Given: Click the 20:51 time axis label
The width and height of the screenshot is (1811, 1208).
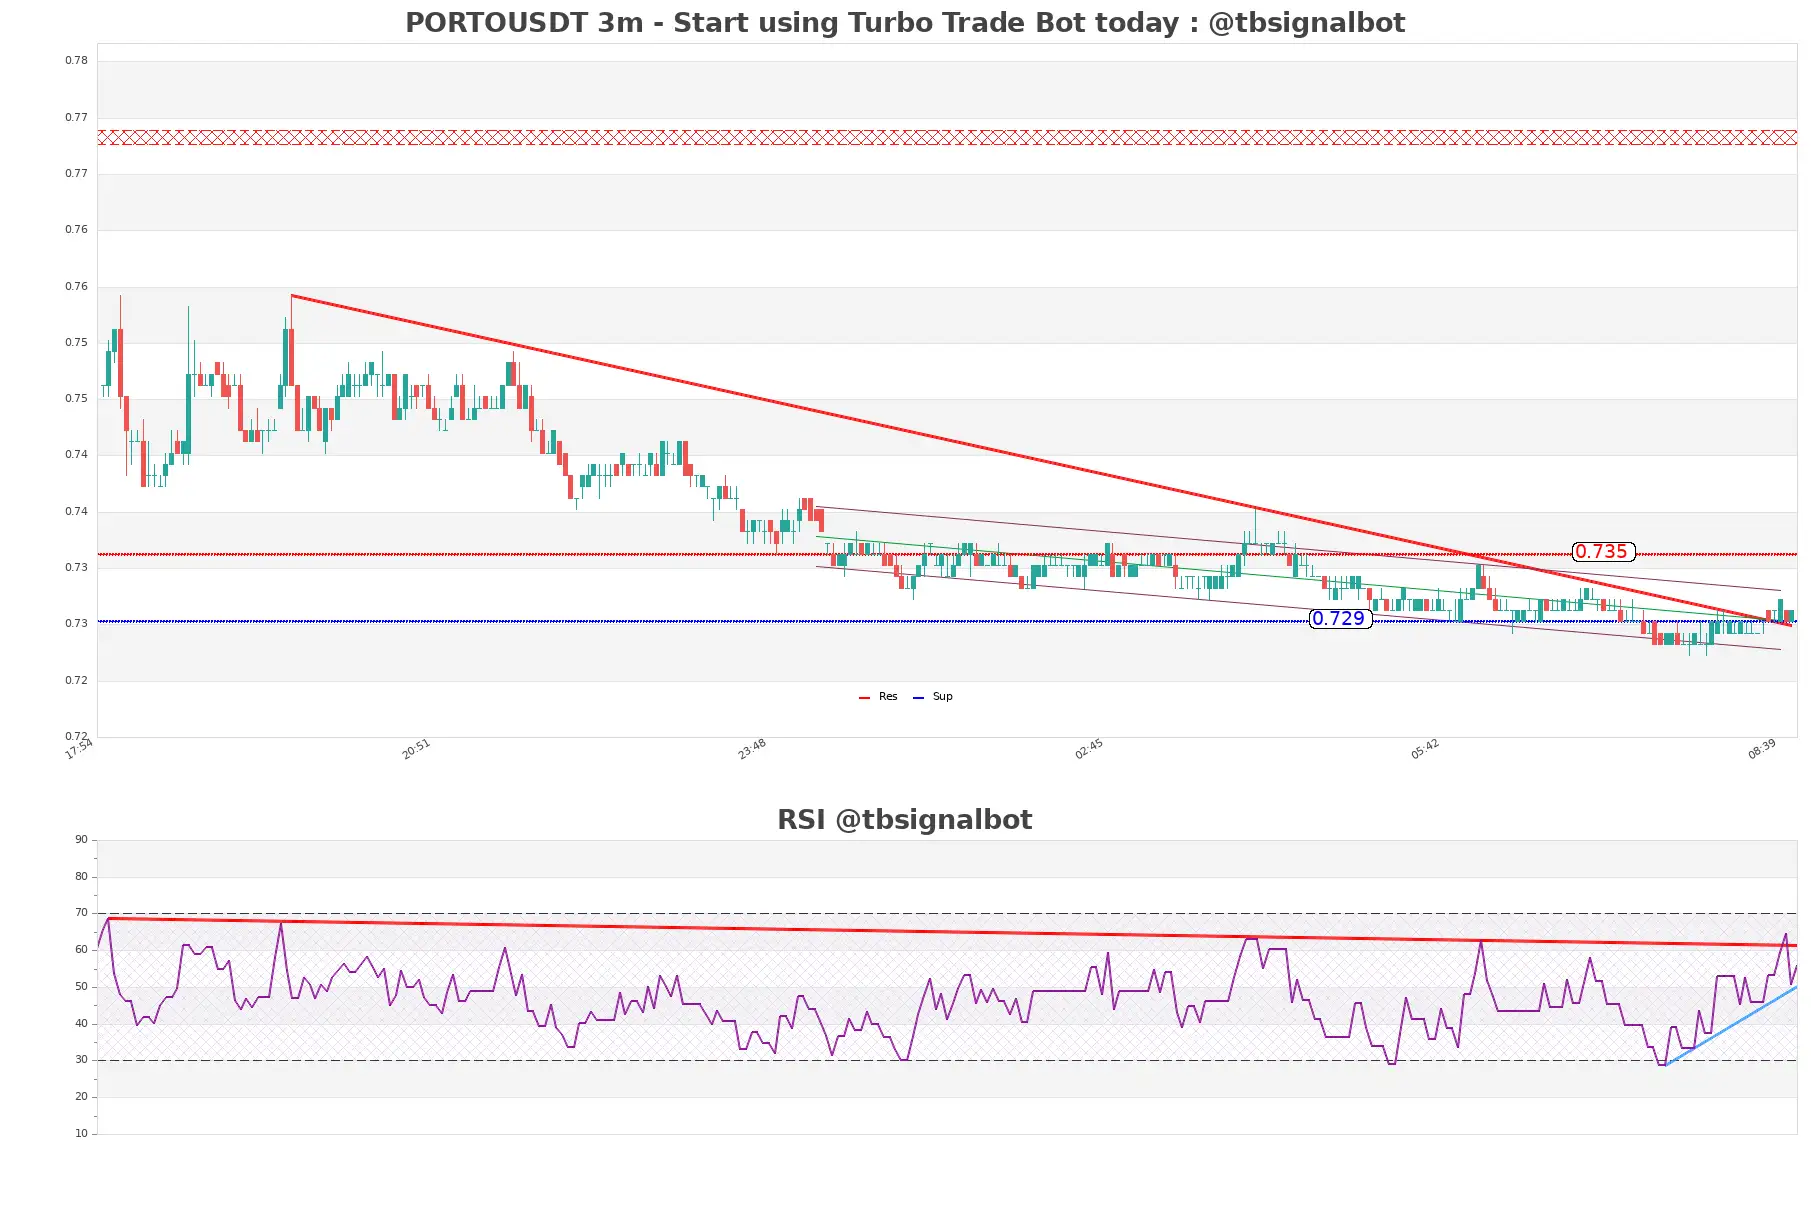Looking at the screenshot, I should coord(416,749).
